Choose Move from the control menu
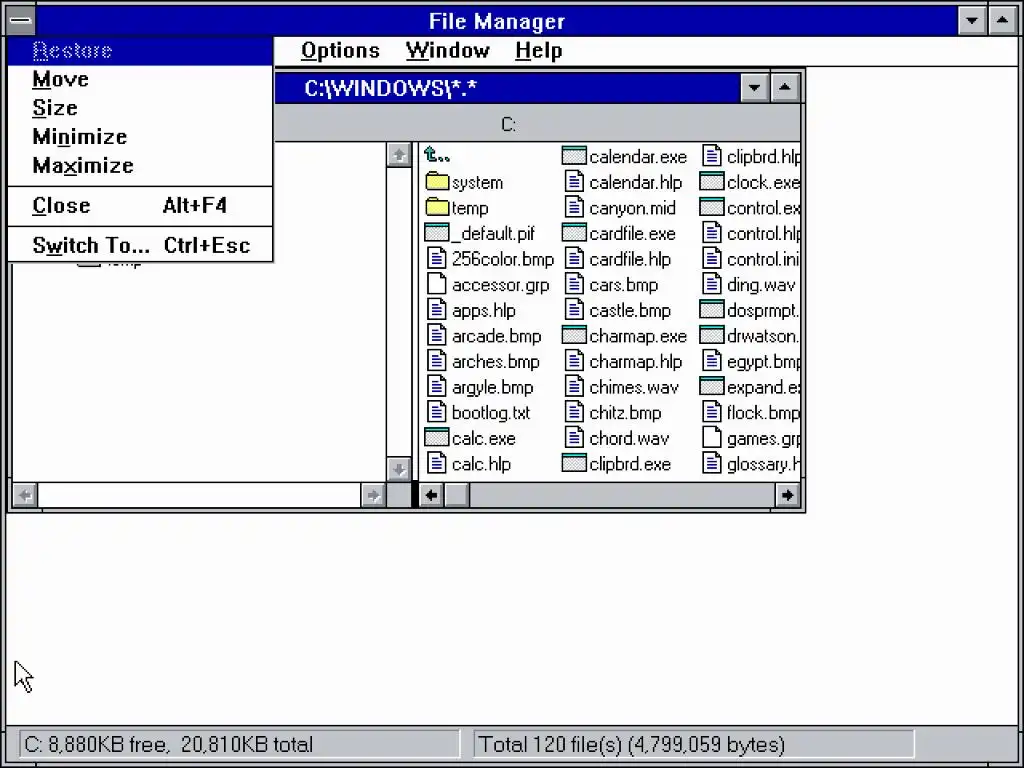 pyautogui.click(x=140, y=79)
